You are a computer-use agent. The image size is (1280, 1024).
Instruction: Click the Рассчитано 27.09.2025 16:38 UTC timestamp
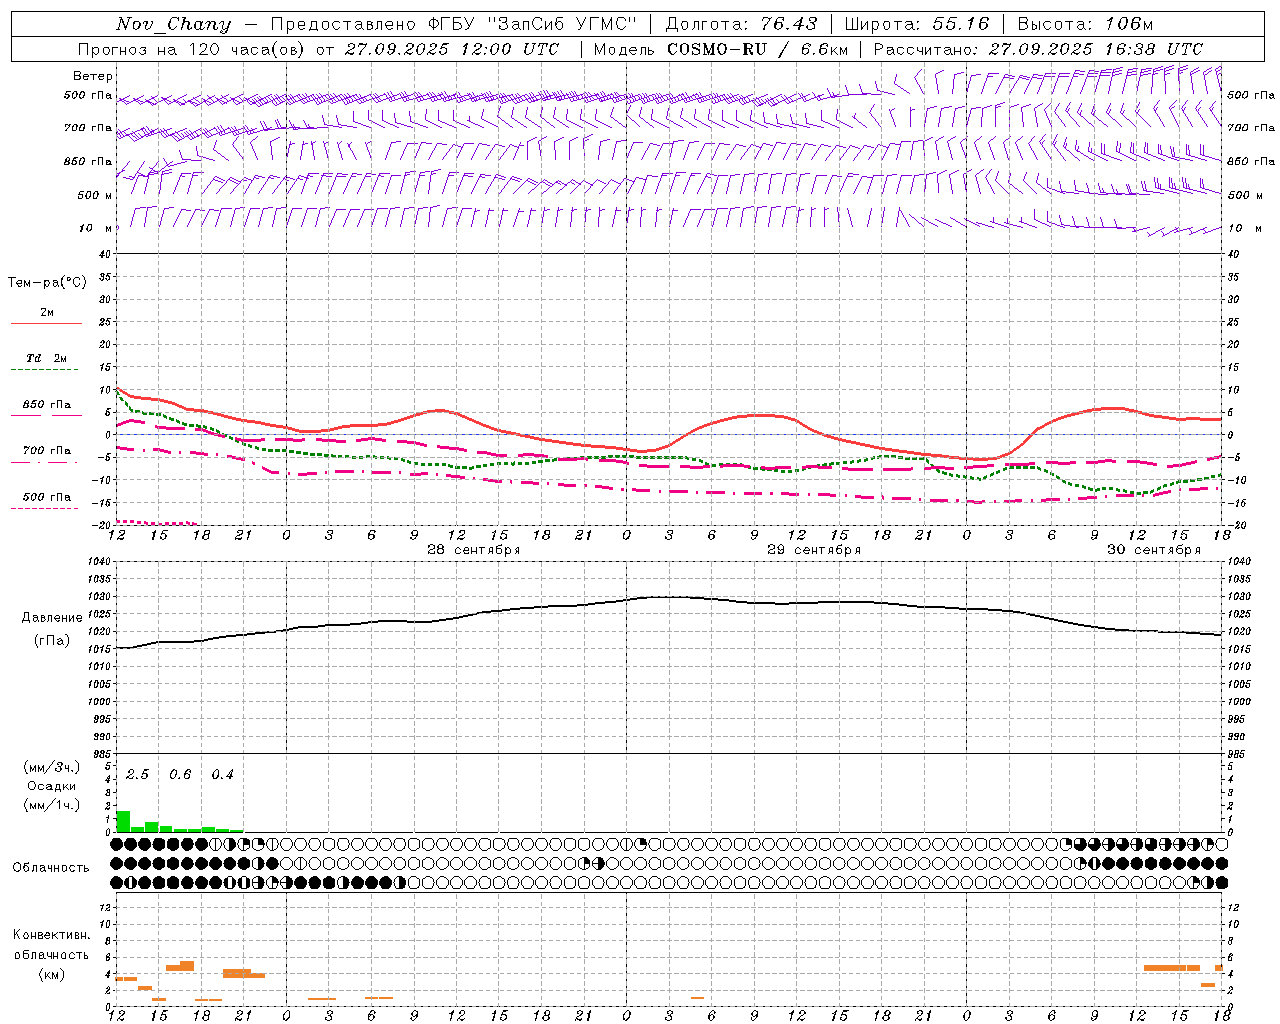(1038, 49)
